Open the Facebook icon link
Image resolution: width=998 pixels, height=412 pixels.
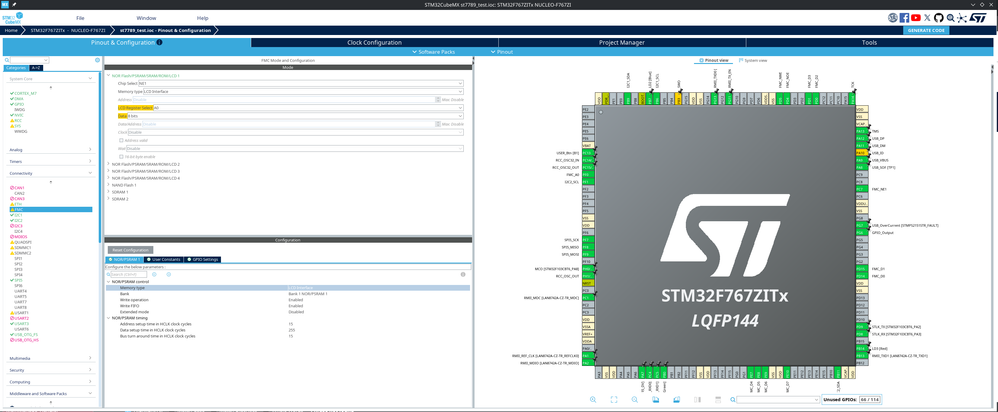tap(904, 17)
